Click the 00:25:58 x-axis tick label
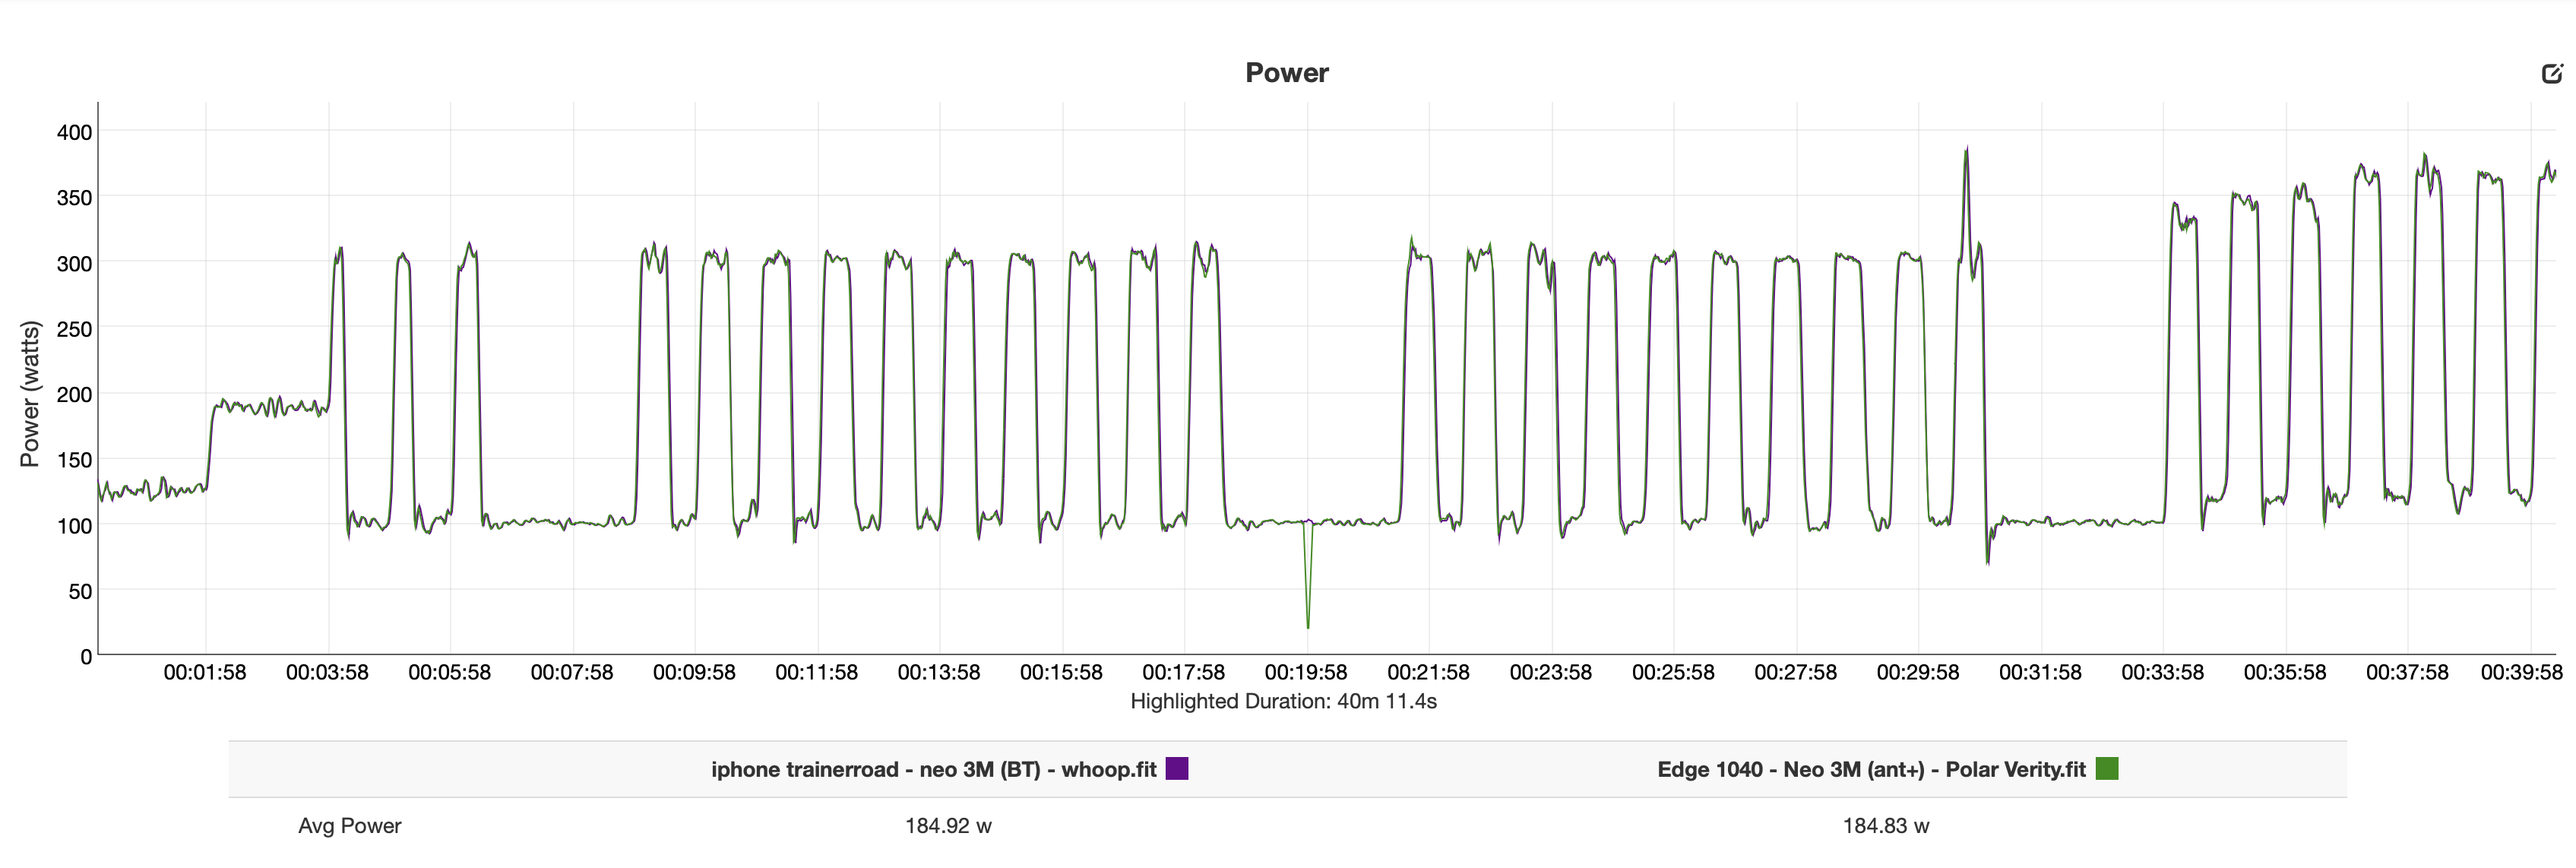2576x868 pixels. [1673, 673]
